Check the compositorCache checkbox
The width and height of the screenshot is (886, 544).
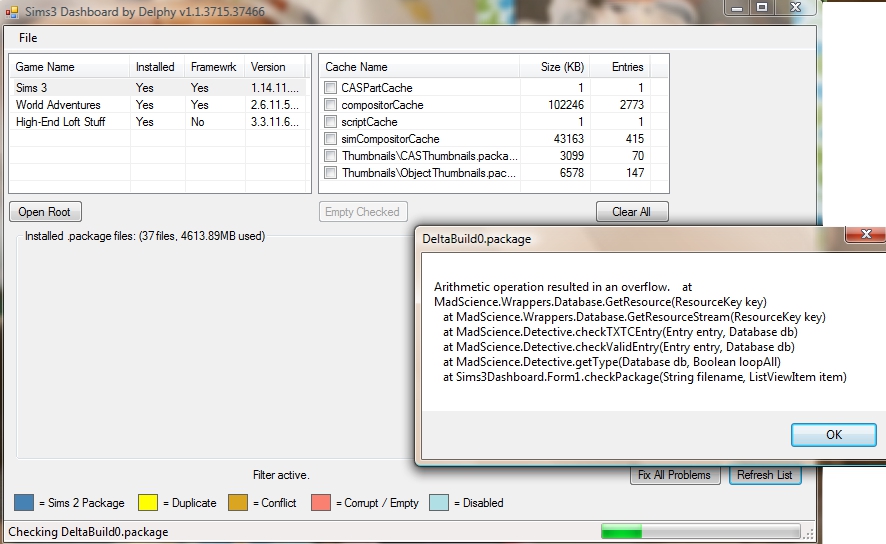[x=331, y=105]
